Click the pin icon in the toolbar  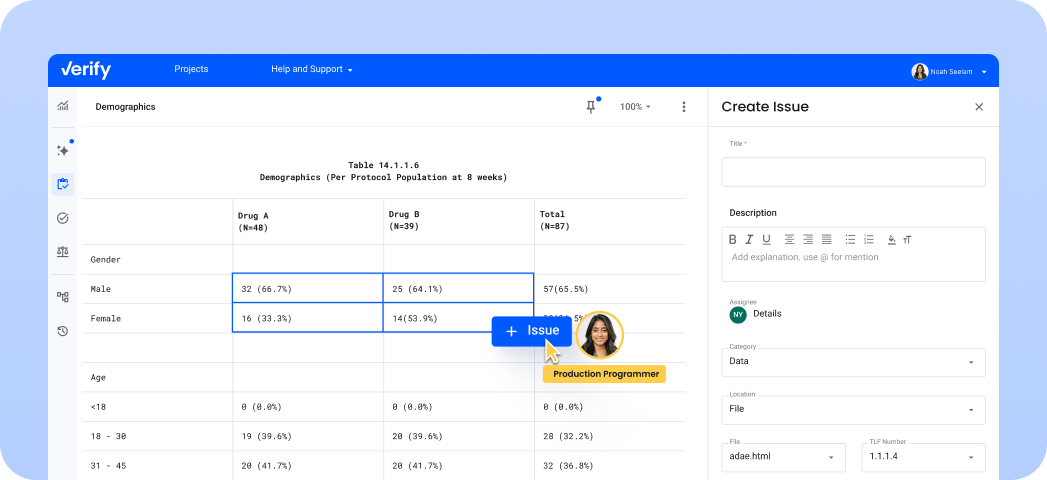(x=591, y=107)
